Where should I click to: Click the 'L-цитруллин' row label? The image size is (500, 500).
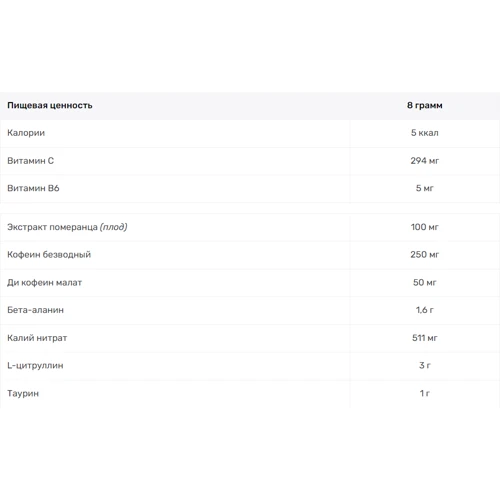coord(35,366)
